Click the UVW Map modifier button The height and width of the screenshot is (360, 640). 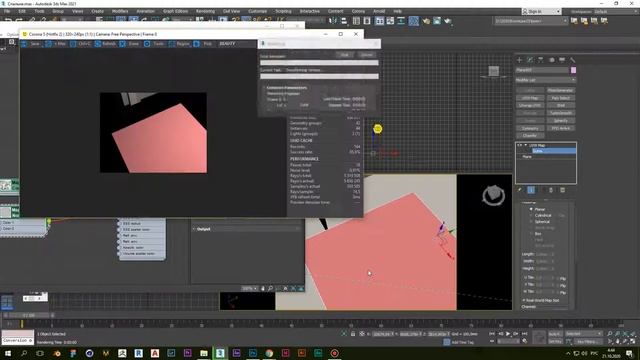(530, 98)
